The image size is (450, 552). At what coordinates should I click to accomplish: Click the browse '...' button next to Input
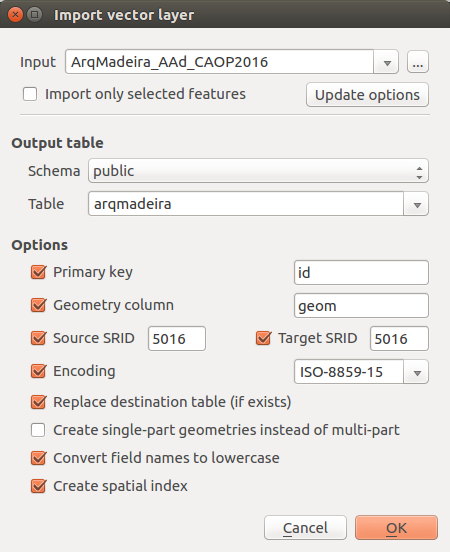pyautogui.click(x=418, y=62)
